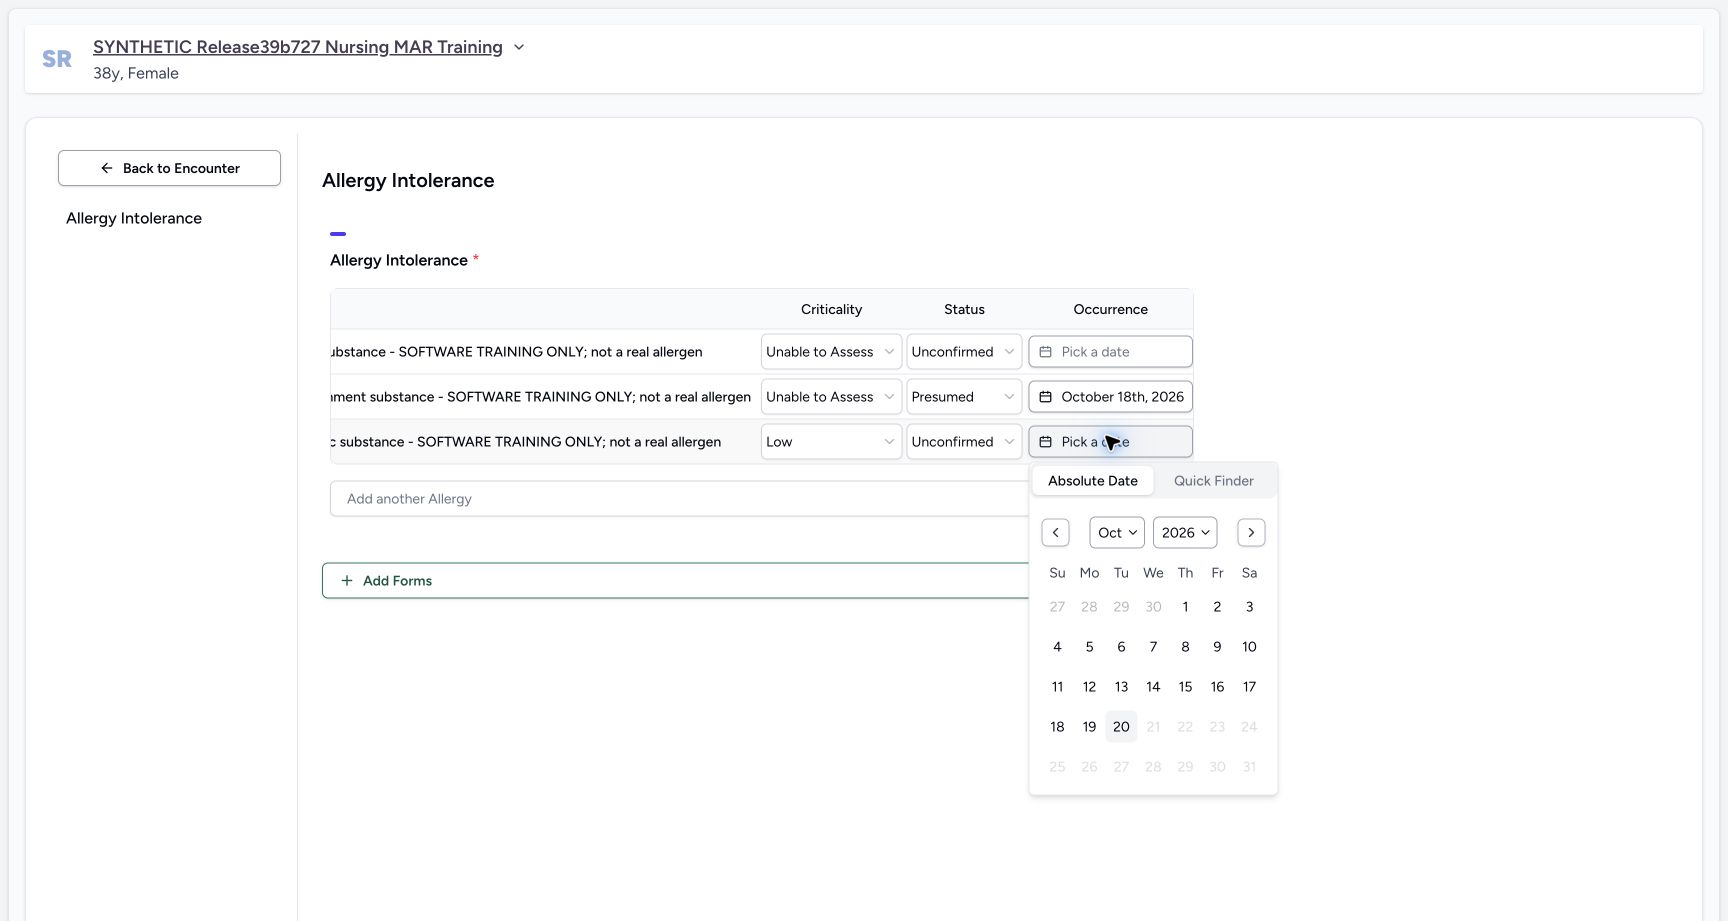Go to previous month in calendar

point(1055,533)
